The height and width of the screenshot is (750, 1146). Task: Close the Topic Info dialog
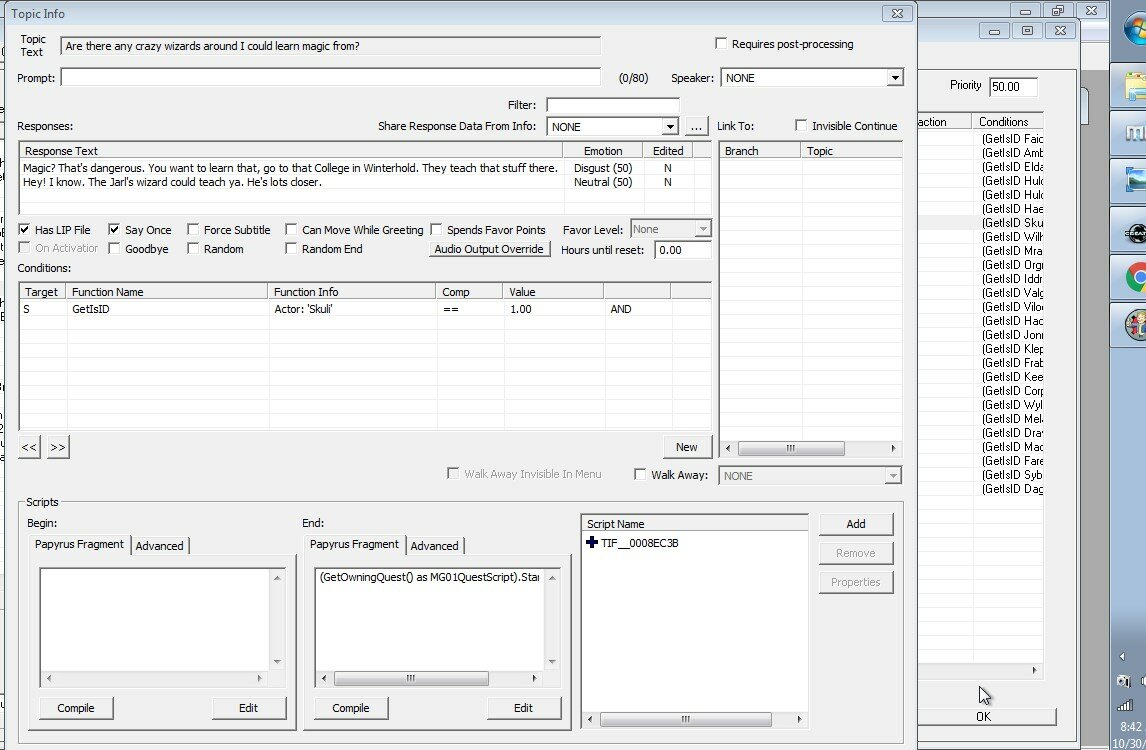click(x=897, y=13)
